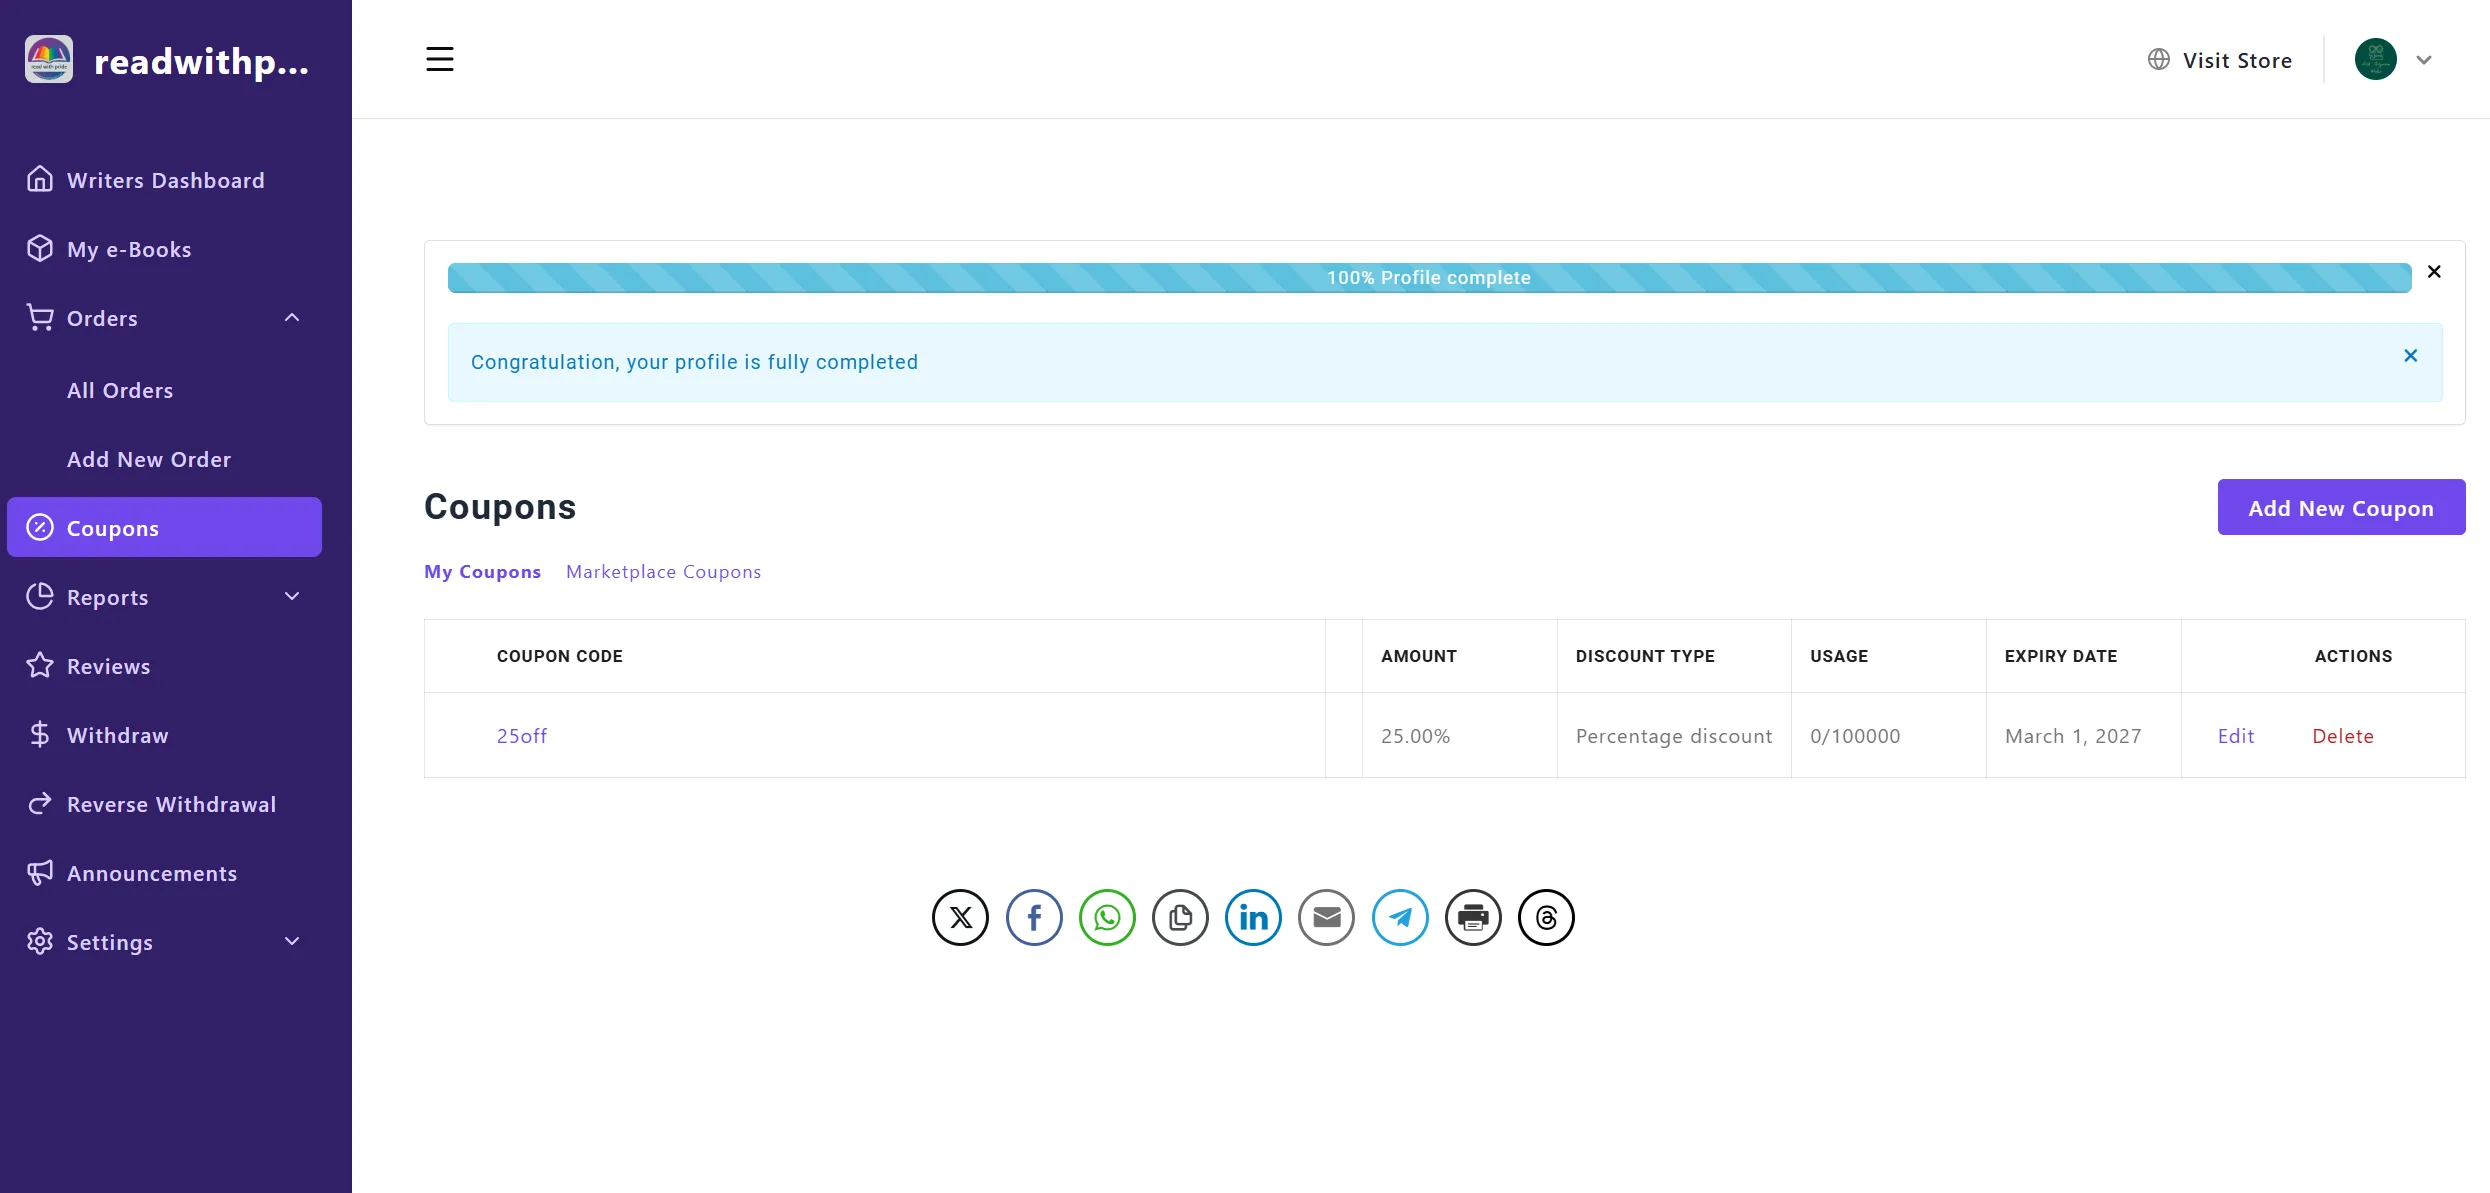This screenshot has width=2490, height=1193.
Task: Open the user avatar dropdown
Action: coord(2393,60)
